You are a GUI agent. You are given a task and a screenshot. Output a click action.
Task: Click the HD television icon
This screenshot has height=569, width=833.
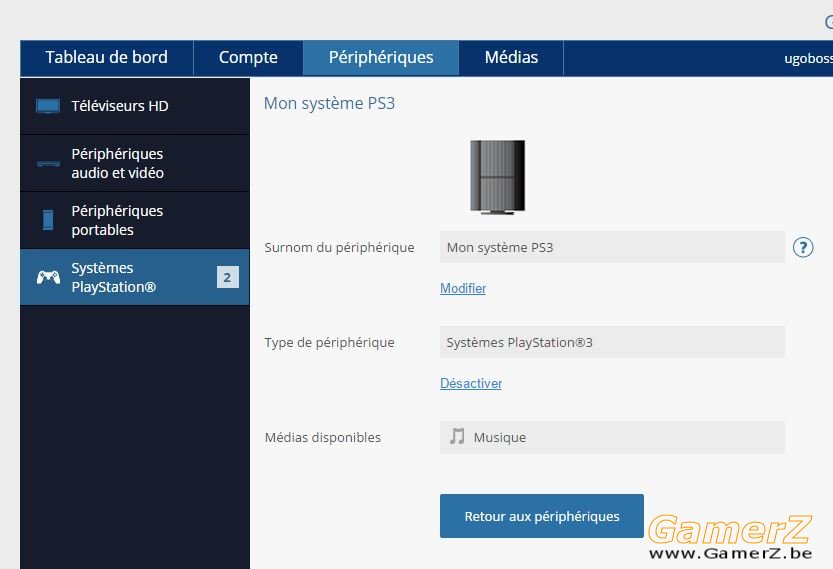(48, 106)
